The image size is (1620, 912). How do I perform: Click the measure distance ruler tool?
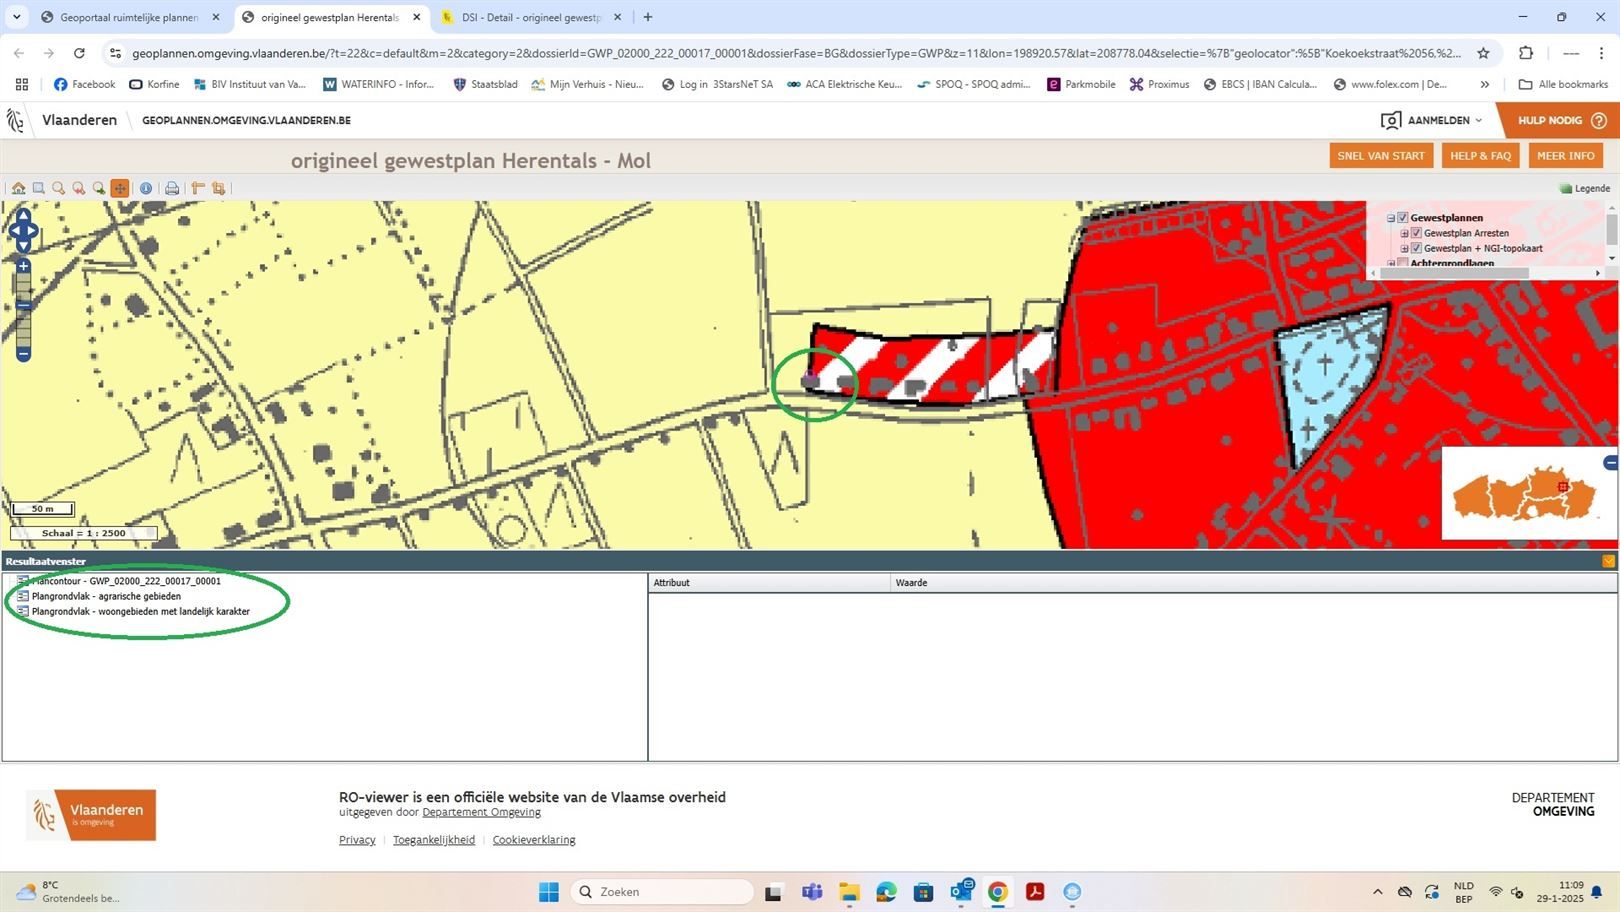pyautogui.click(x=198, y=188)
